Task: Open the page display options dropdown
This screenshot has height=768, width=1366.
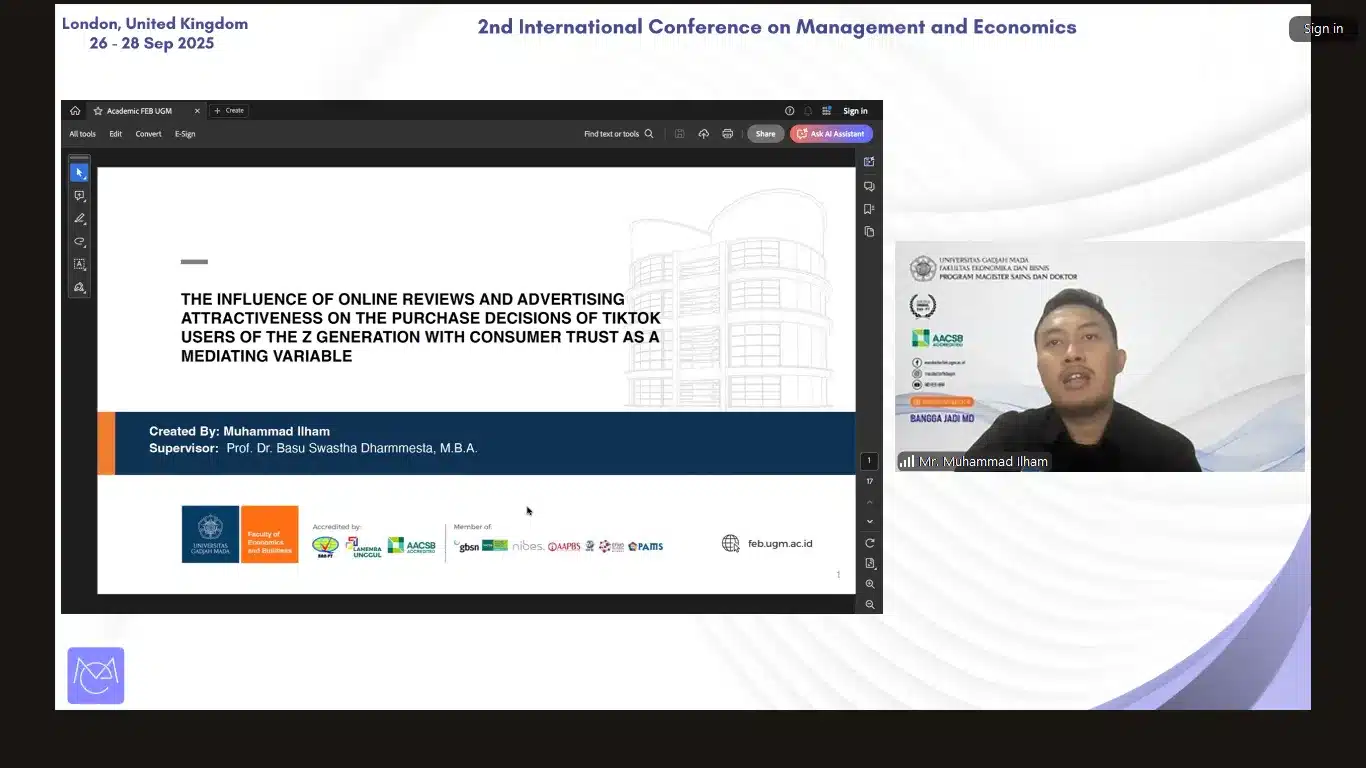Action: pos(869,564)
